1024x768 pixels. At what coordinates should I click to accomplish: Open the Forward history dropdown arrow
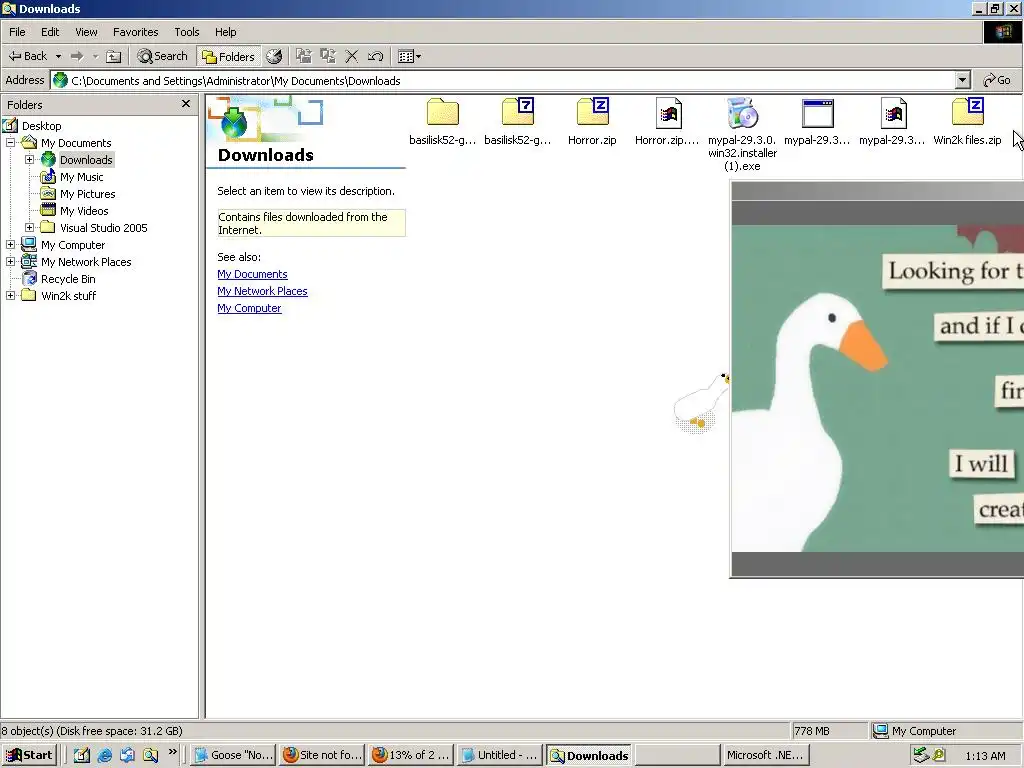[95, 56]
